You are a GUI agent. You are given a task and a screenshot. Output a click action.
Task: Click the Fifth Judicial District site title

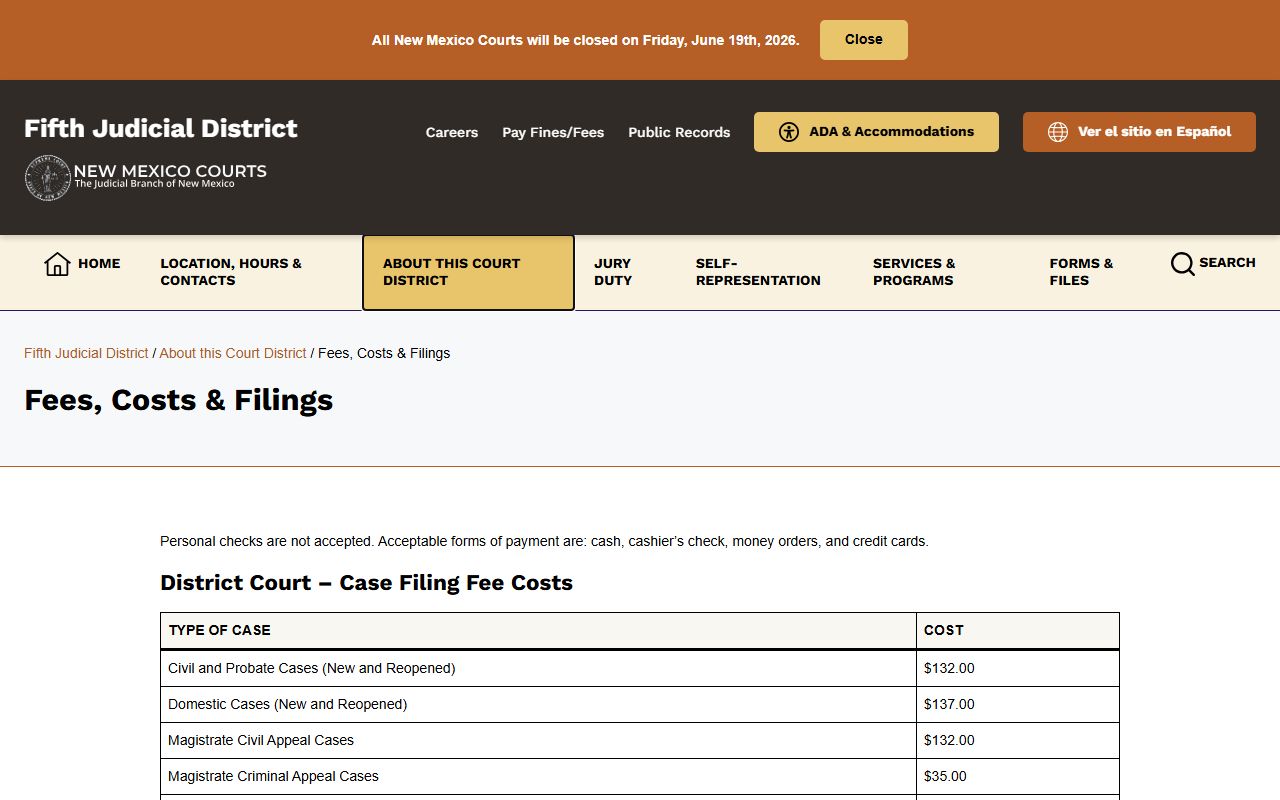point(161,128)
